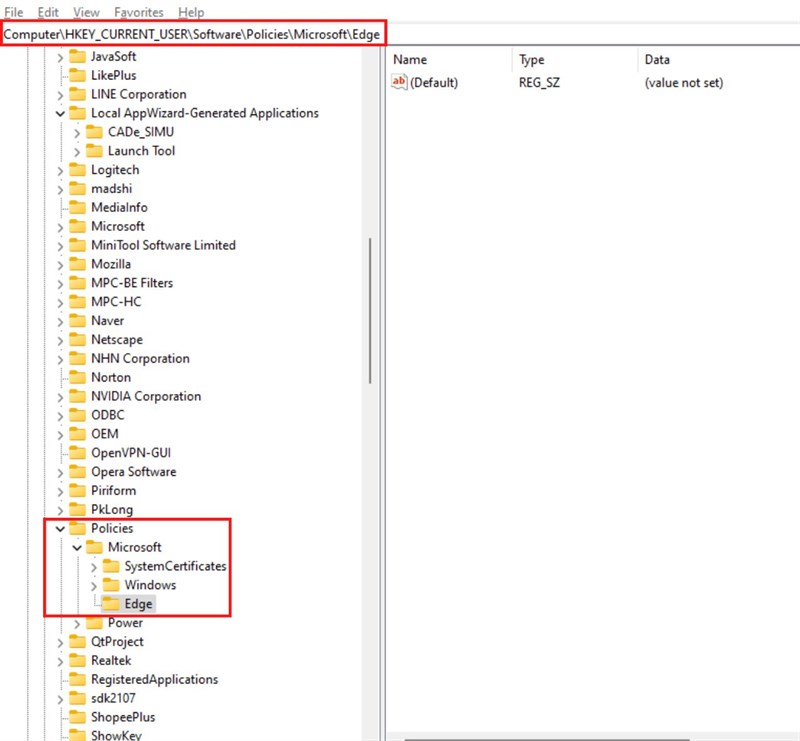Click the Logitech folder icon
The width and height of the screenshot is (800, 741).
tap(77, 169)
